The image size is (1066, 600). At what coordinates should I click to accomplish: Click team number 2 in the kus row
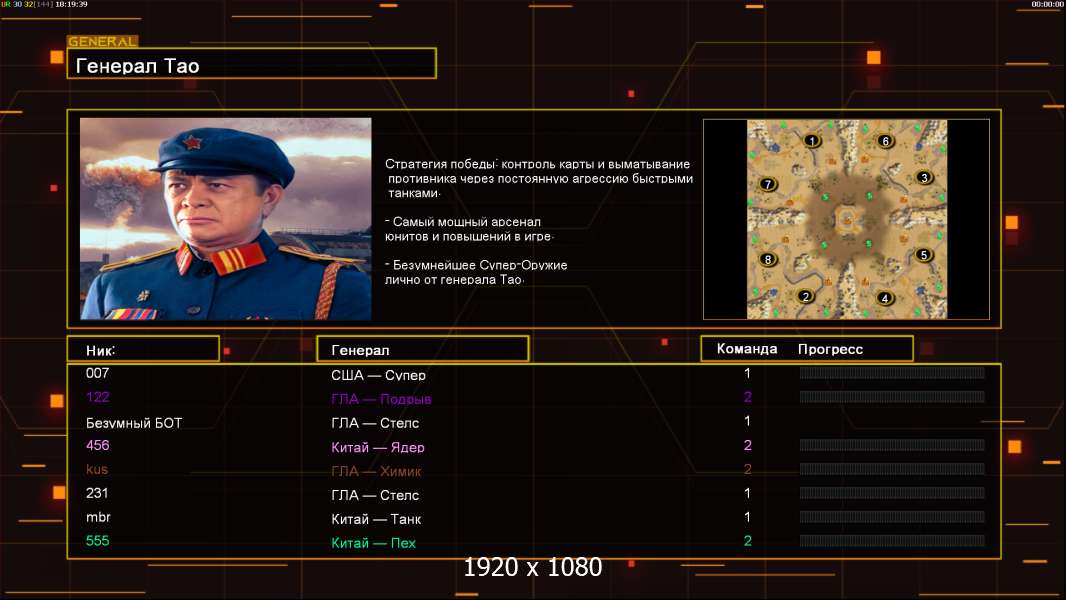click(747, 469)
